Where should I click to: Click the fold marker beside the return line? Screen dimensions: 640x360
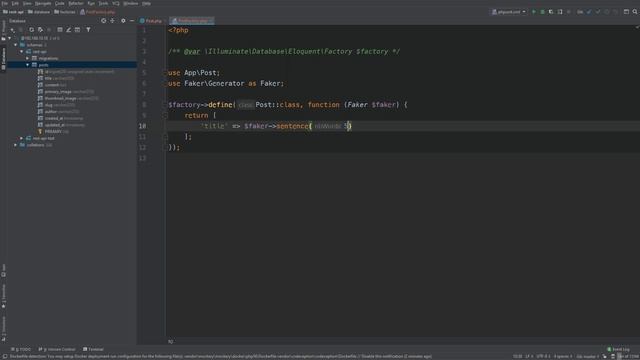coord(166,116)
